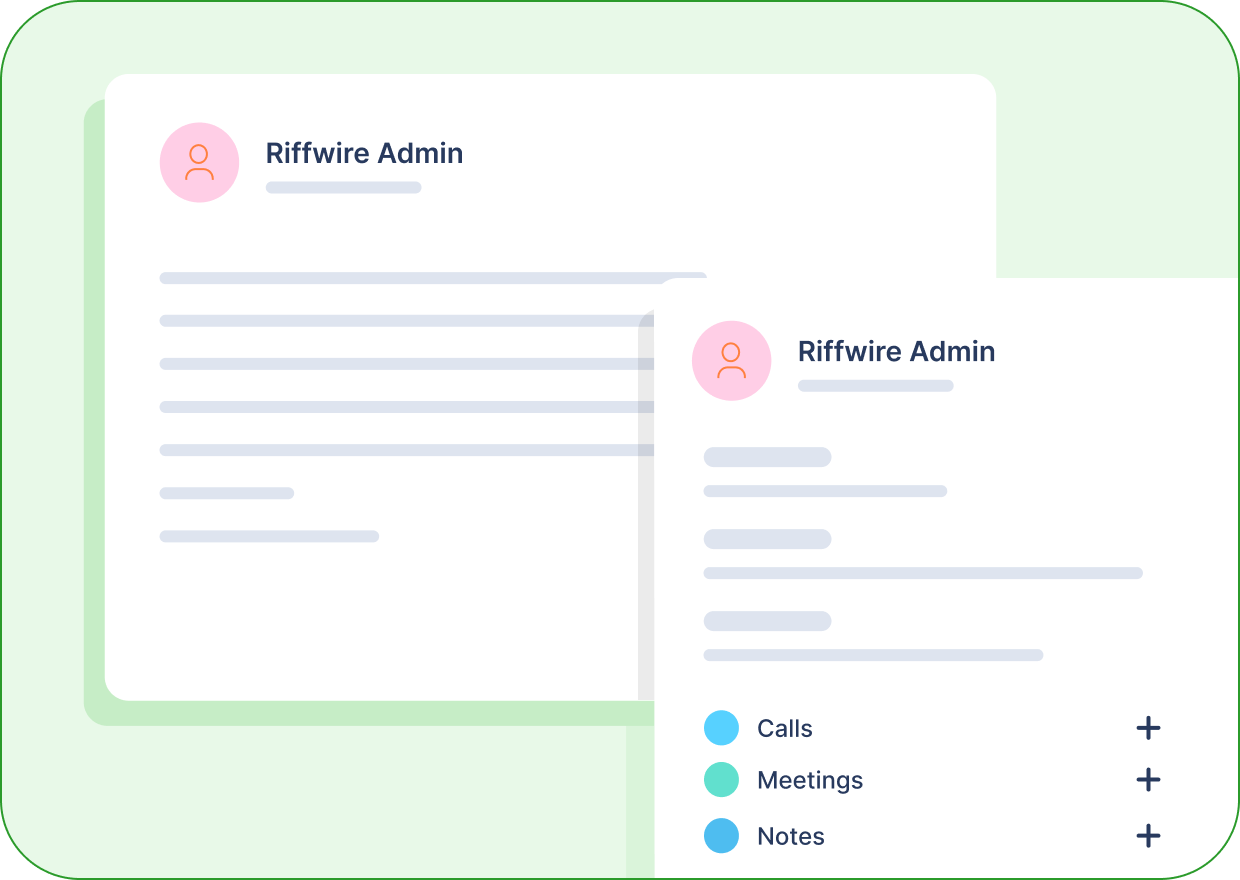This screenshot has height=880, width=1240.
Task: Click the pink avatar icon in back card
Action: [199, 162]
